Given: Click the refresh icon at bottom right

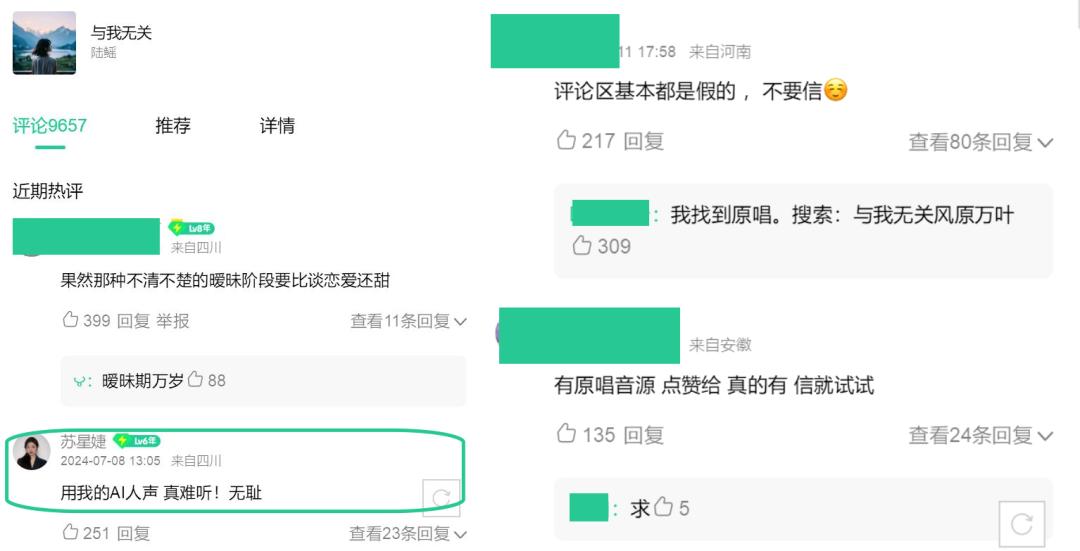Looking at the screenshot, I should coord(1021,524).
